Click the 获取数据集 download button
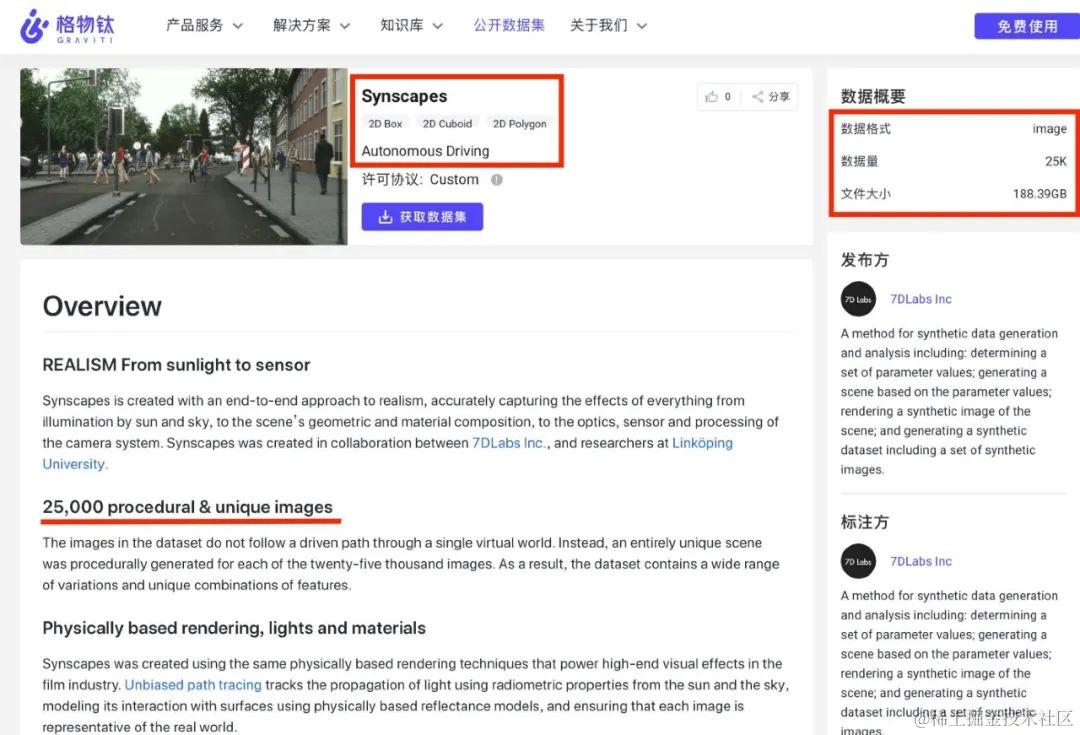 (x=422, y=217)
